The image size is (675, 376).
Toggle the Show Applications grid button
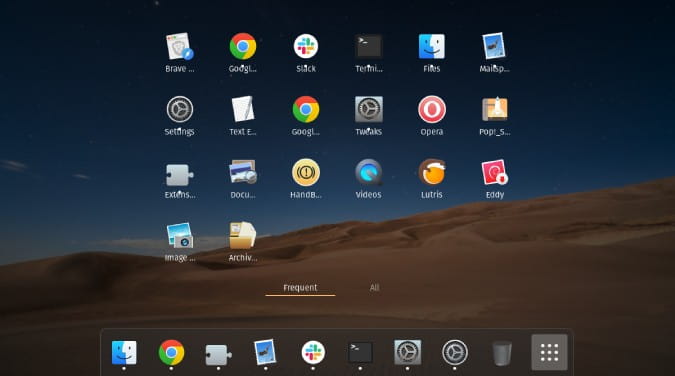coord(549,352)
